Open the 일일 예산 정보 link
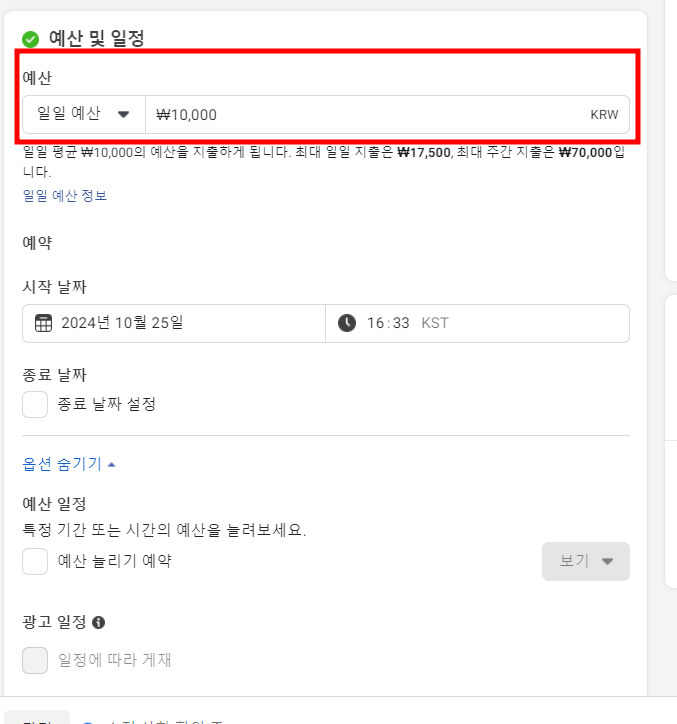The image size is (677, 724). tap(65, 196)
